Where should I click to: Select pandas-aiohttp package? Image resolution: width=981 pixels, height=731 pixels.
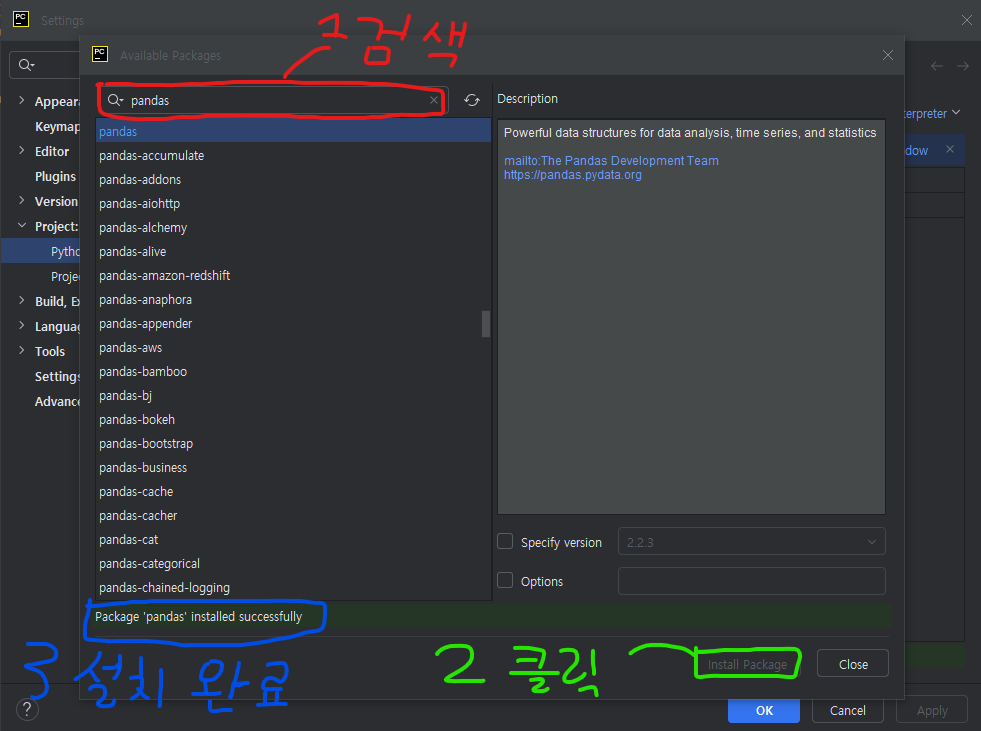click(x=293, y=203)
